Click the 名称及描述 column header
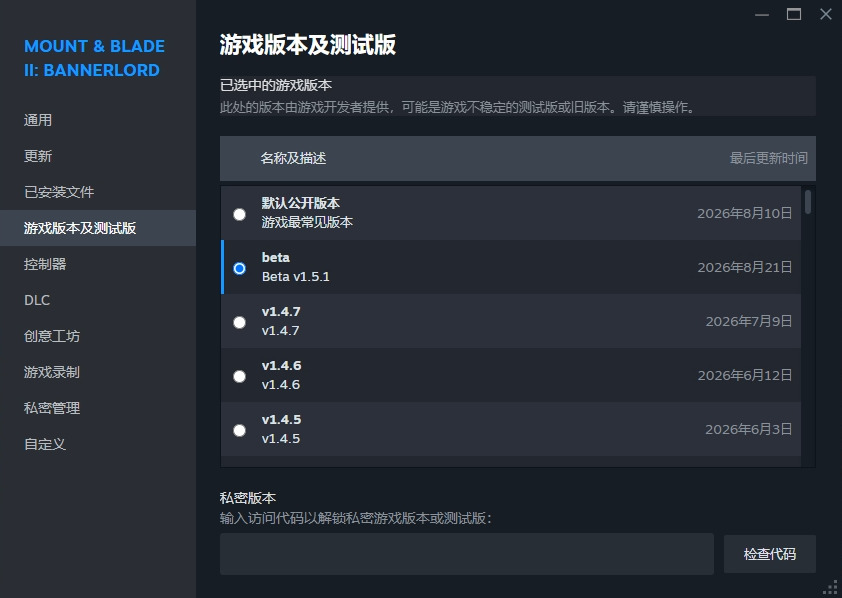Image resolution: width=842 pixels, height=598 pixels. 293,158
